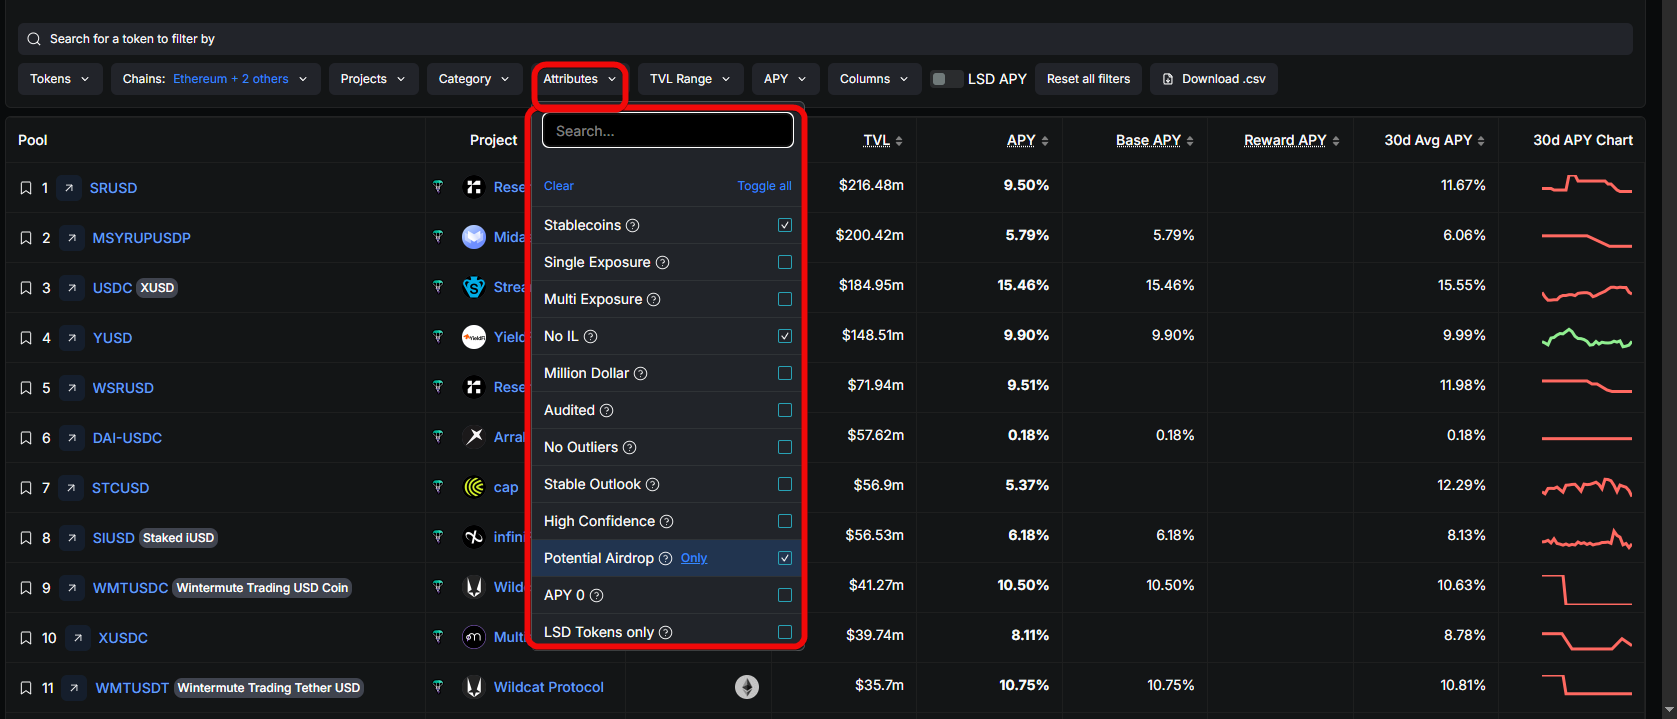The width and height of the screenshot is (1677, 719).
Task: Toggle the LSD APY switch
Action: (x=946, y=79)
